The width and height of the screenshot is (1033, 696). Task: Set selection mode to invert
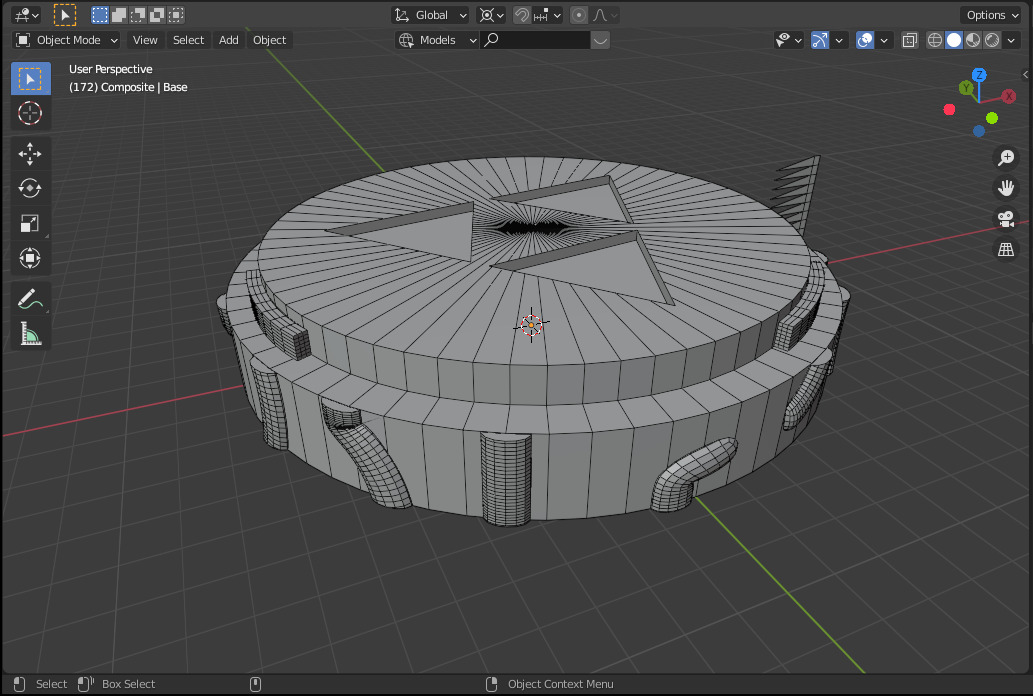[x=157, y=15]
